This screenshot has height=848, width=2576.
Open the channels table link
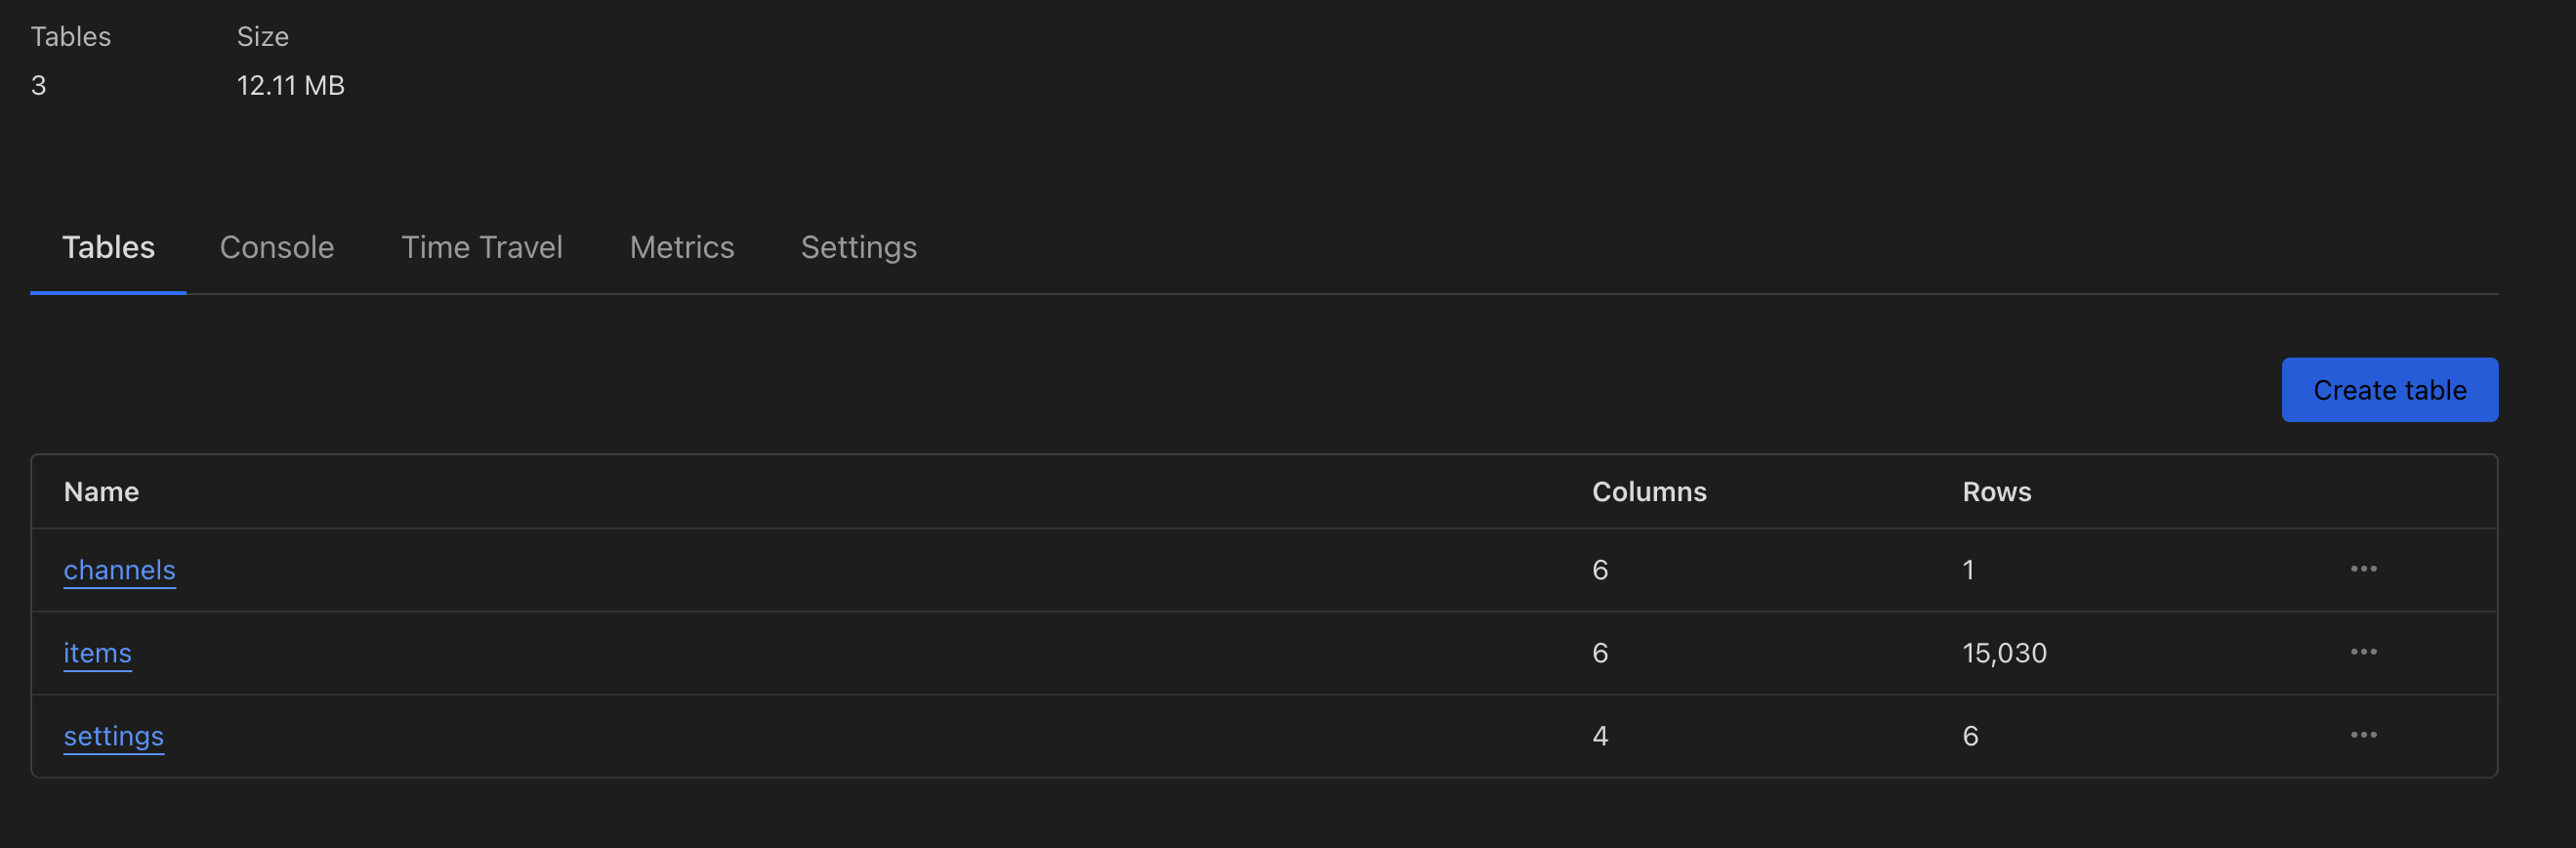tap(119, 570)
